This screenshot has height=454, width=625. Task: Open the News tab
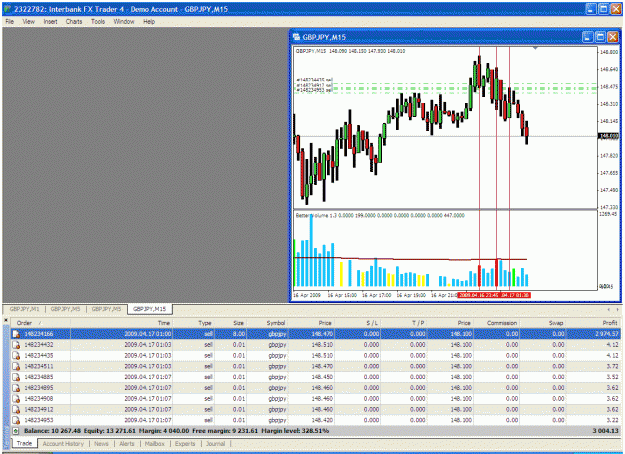[101, 444]
